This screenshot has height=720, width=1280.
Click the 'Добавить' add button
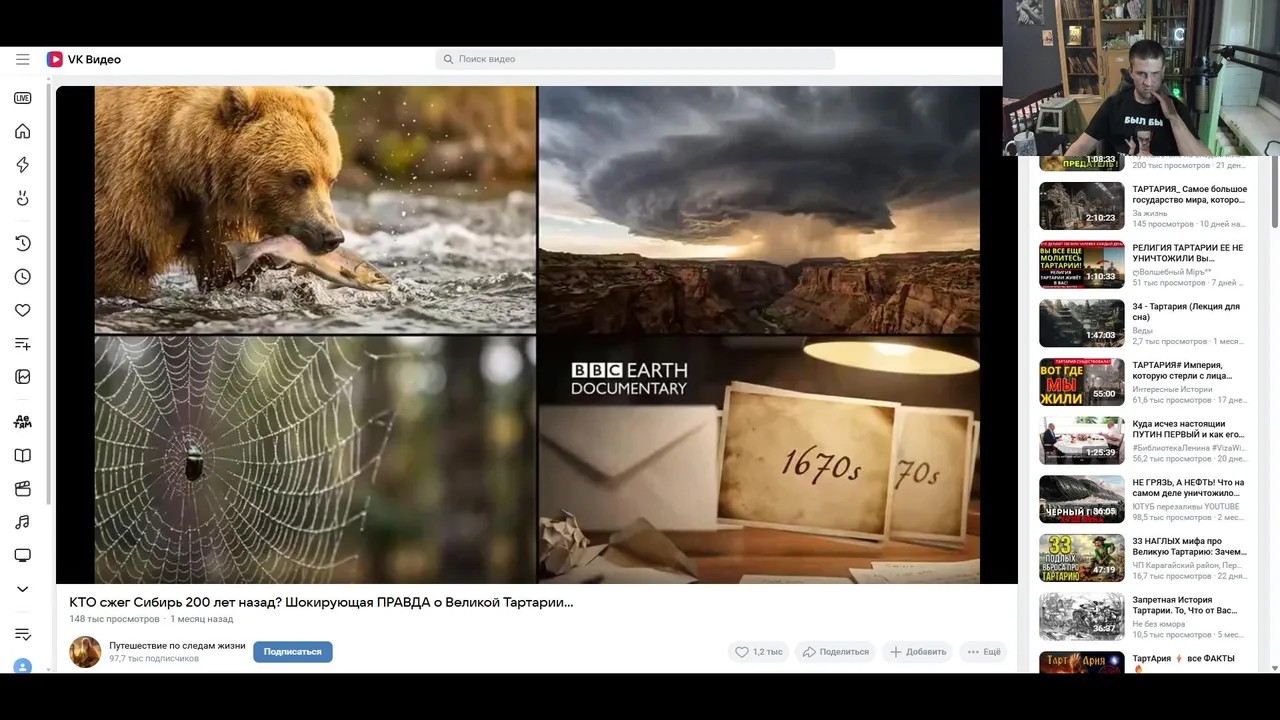[x=917, y=652]
